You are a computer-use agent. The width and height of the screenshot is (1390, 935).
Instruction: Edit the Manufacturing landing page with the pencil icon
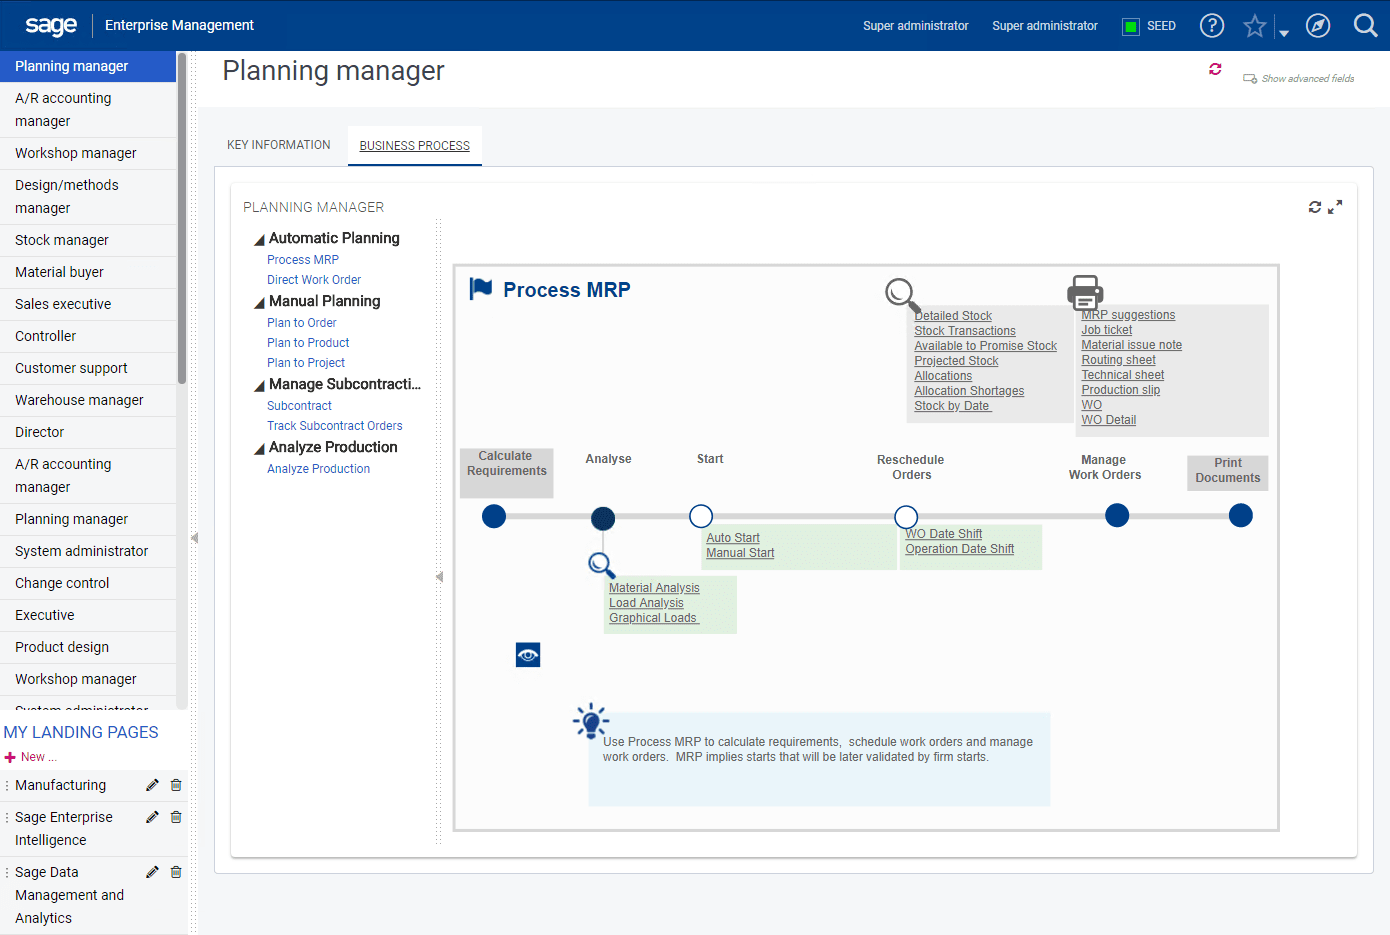152,785
